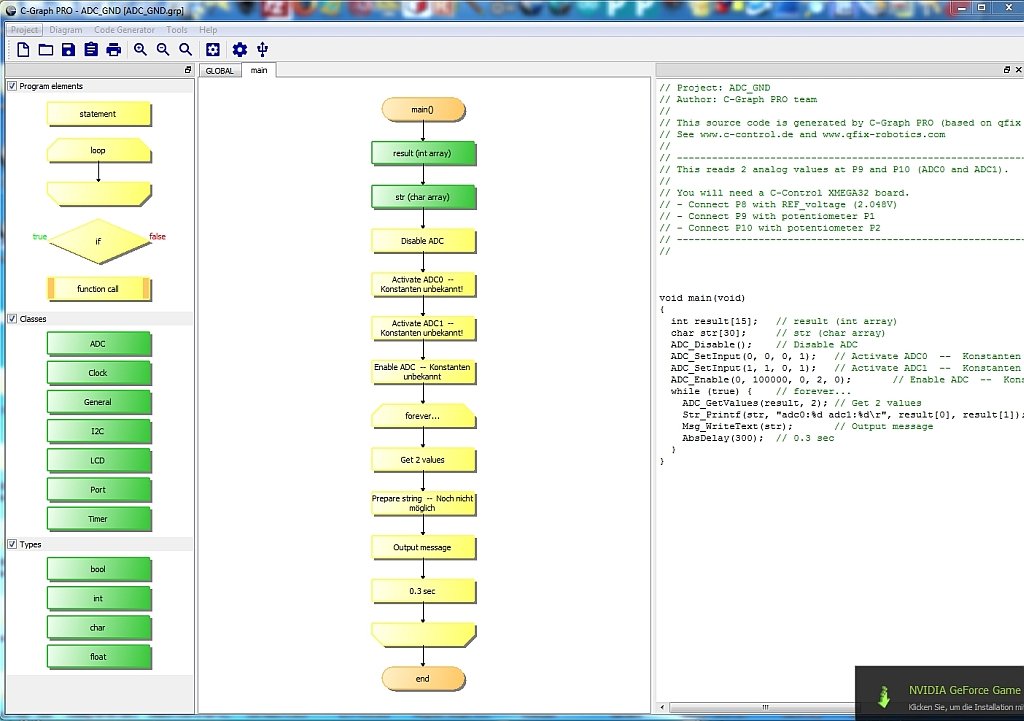This screenshot has width=1024, height=721.
Task: Click the USB transfer icon
Action: pos(262,50)
